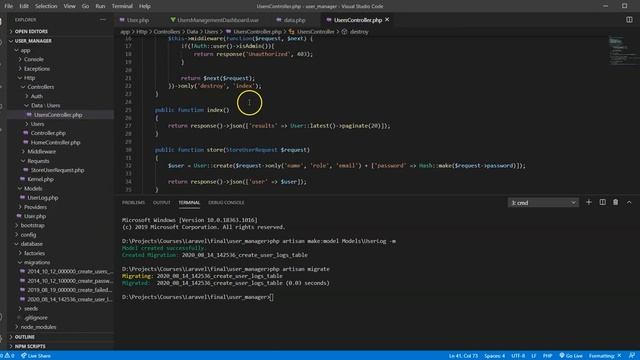This screenshot has width=640, height=360.
Task: Open HomeController.php from the explorer
Action: 55,142
